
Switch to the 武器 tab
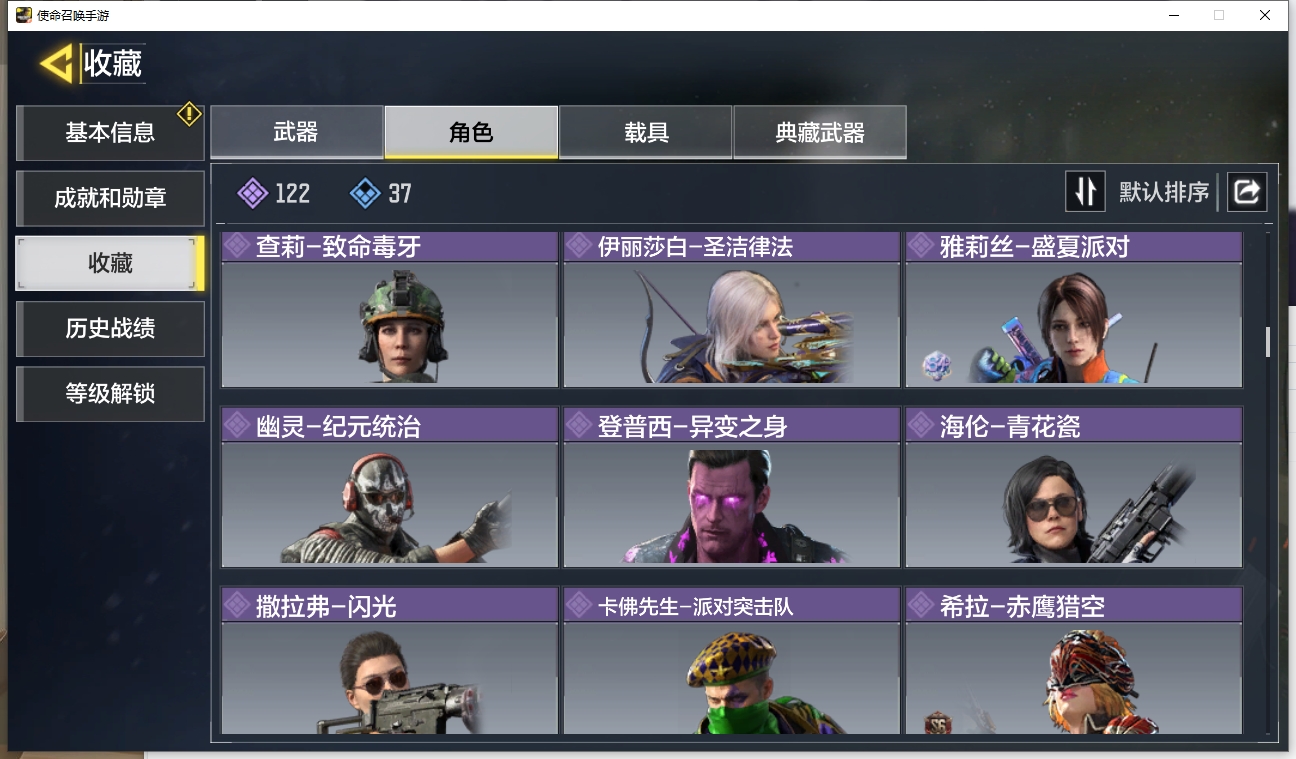296,132
